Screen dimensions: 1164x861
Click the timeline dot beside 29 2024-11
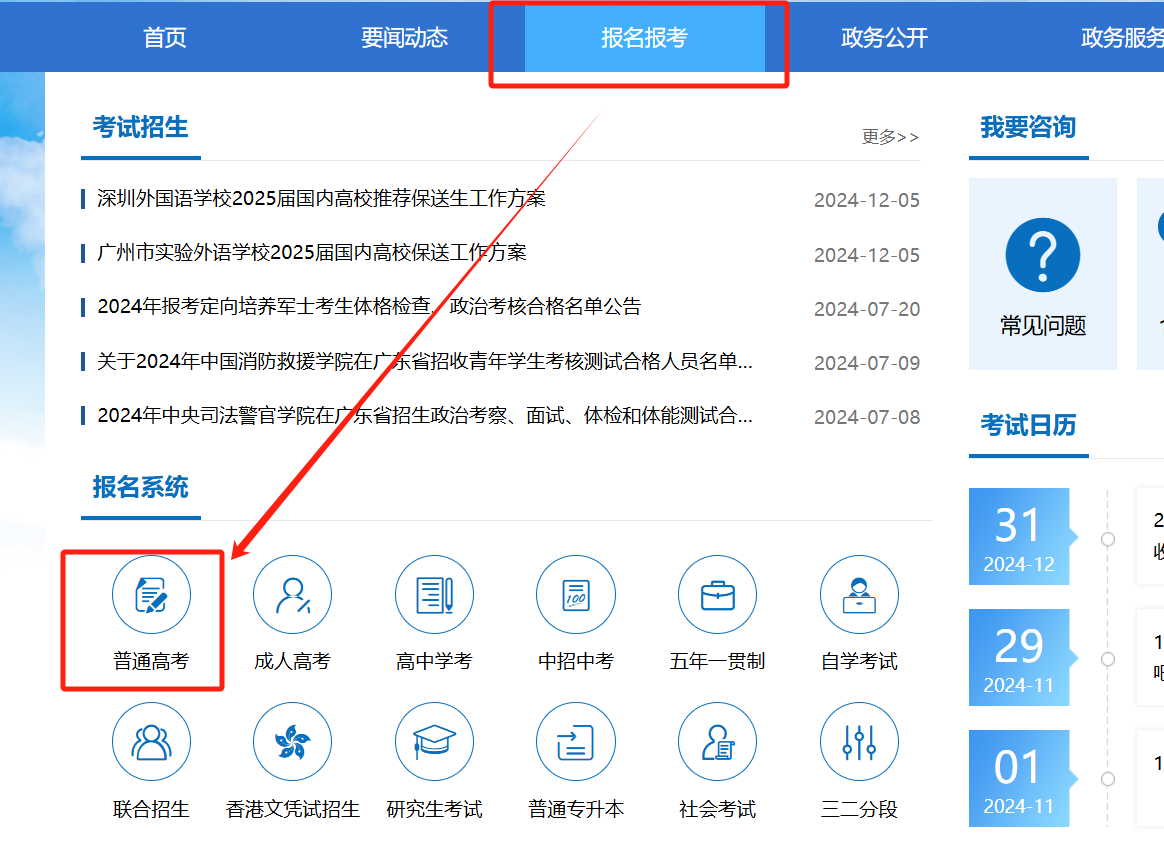click(1108, 659)
